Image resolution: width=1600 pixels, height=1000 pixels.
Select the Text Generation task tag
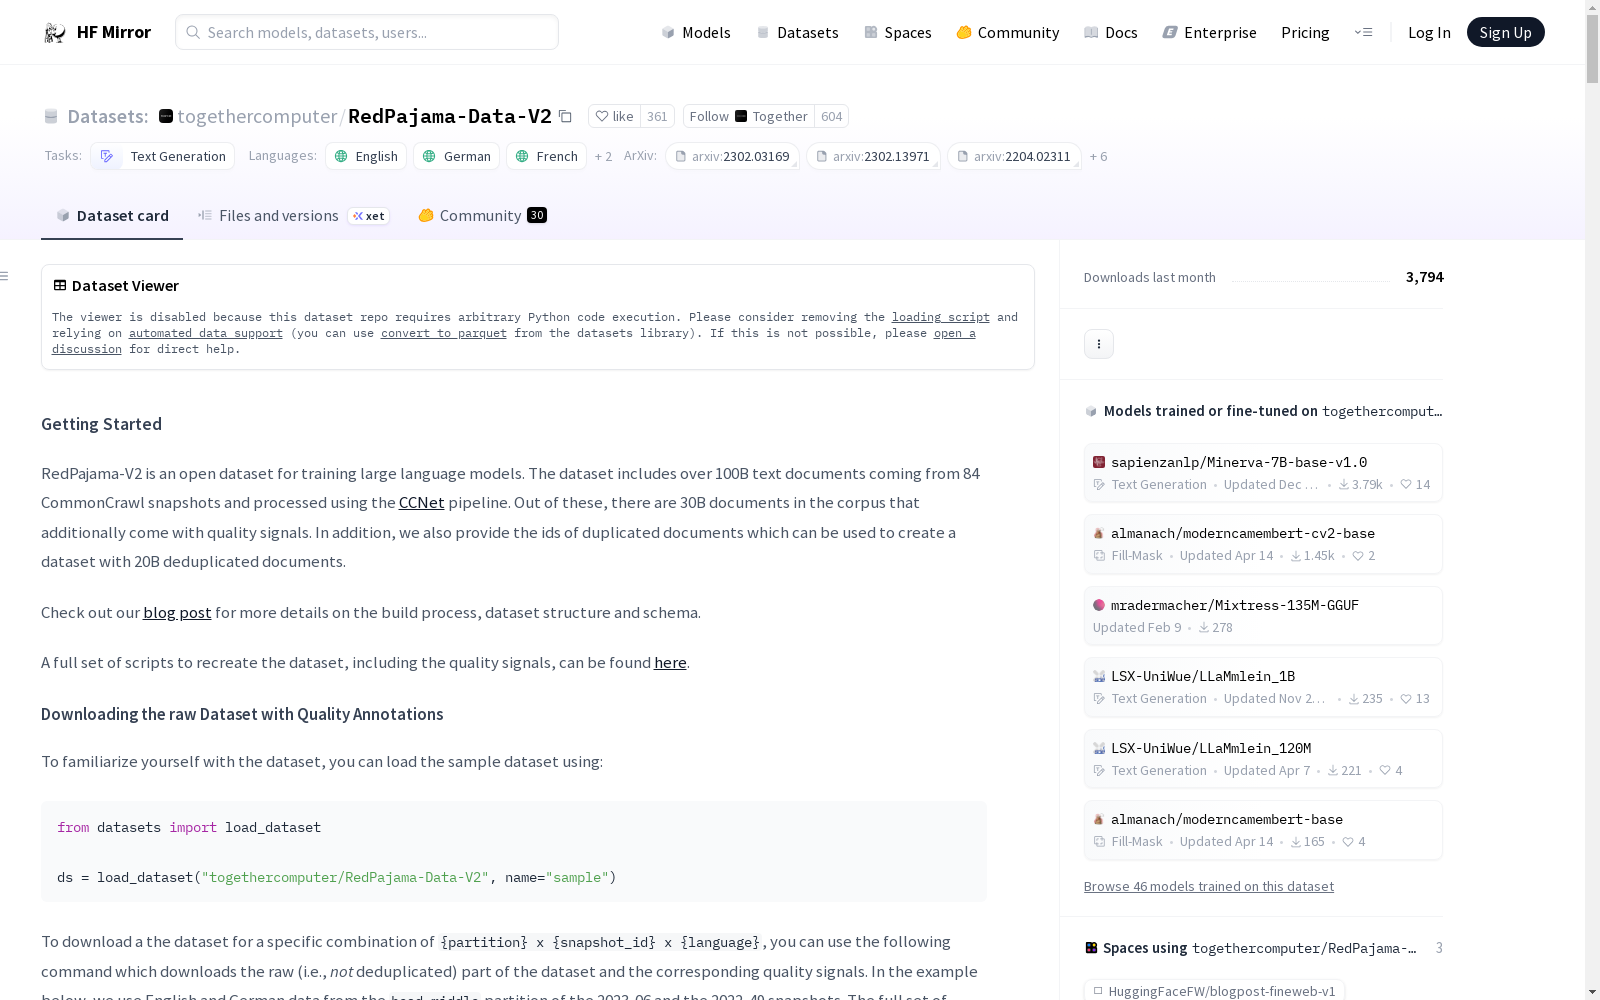pyautogui.click(x=163, y=156)
